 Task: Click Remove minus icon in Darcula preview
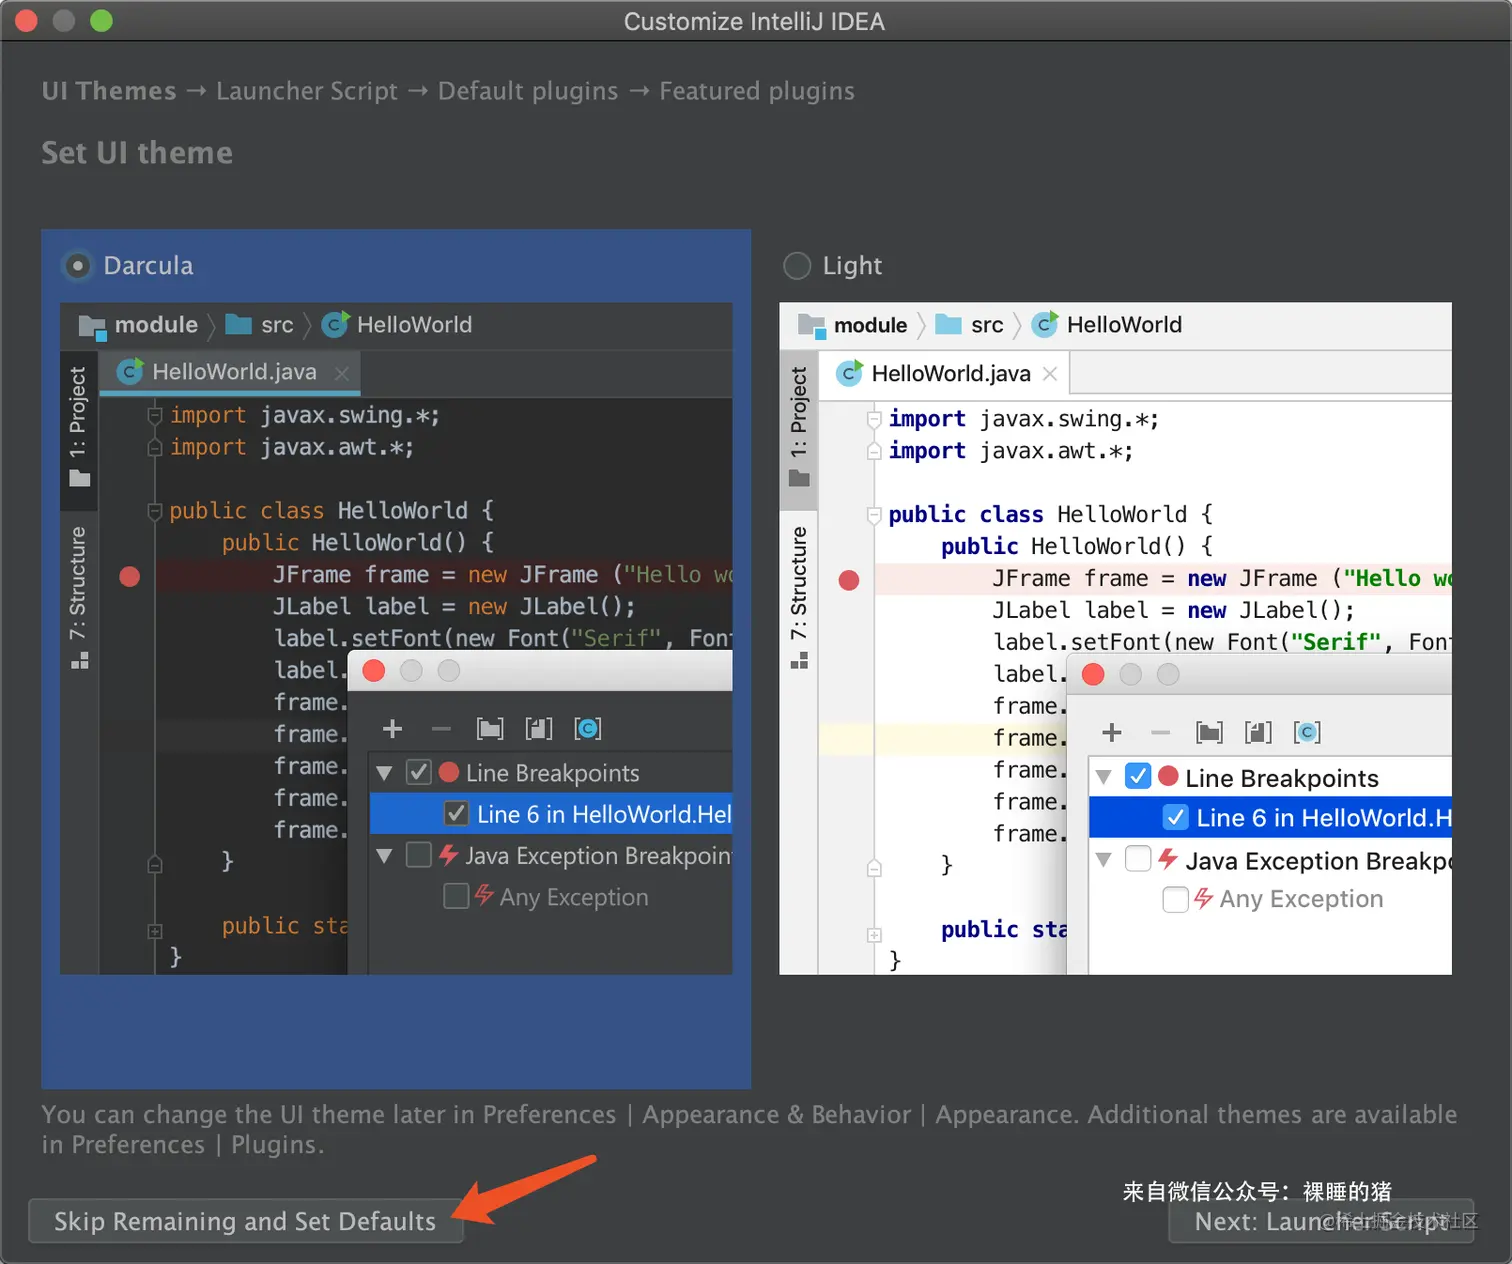[441, 729]
